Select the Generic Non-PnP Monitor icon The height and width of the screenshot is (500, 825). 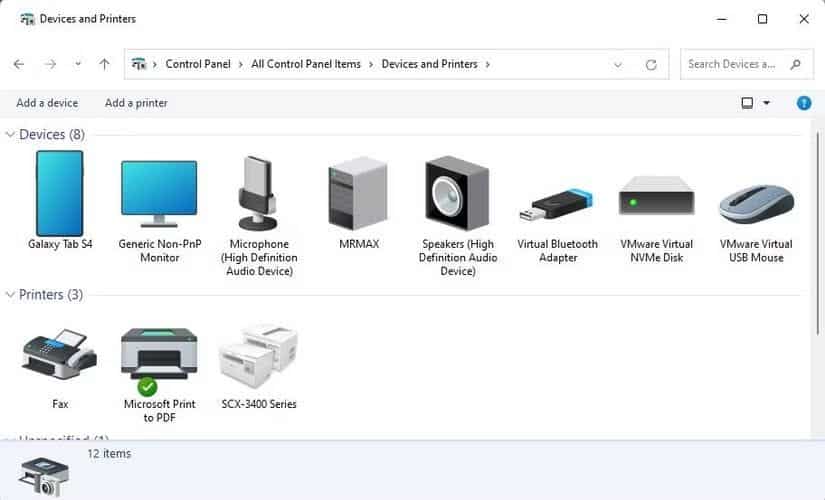click(x=159, y=194)
